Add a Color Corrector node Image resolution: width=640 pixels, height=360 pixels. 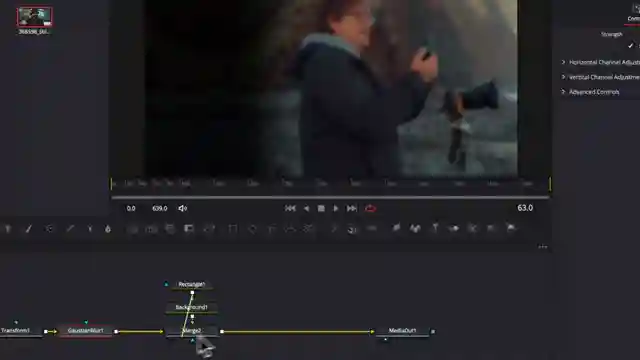point(49,229)
